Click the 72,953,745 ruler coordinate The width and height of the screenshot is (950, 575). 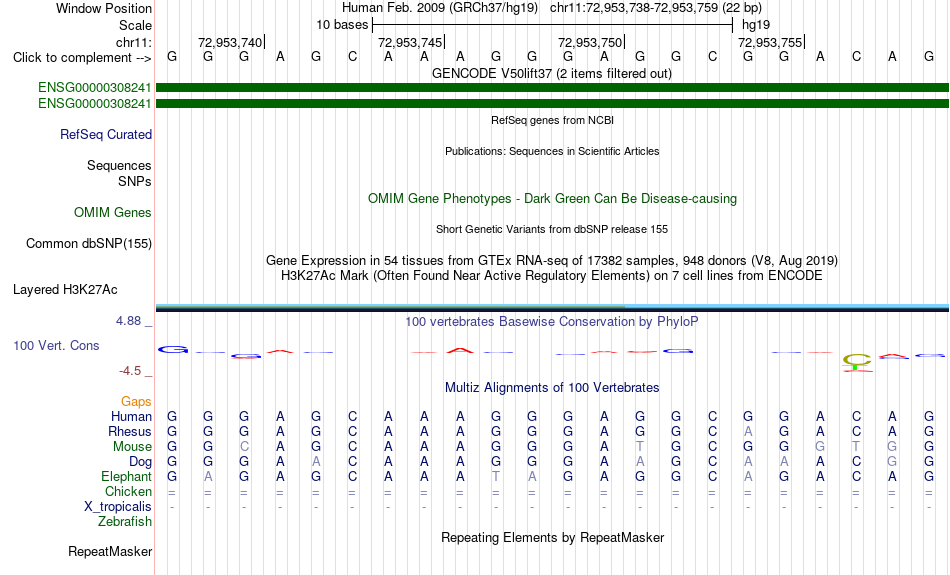410,42
